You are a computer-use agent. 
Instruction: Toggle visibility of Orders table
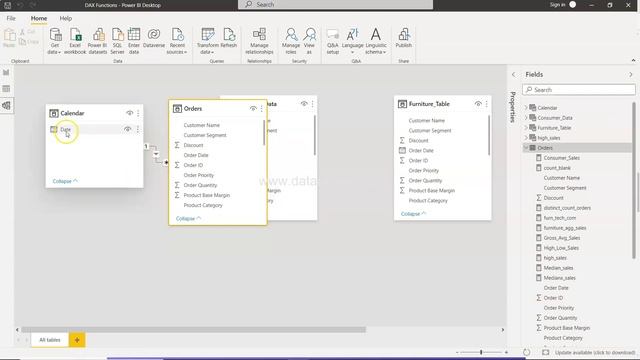253,109
